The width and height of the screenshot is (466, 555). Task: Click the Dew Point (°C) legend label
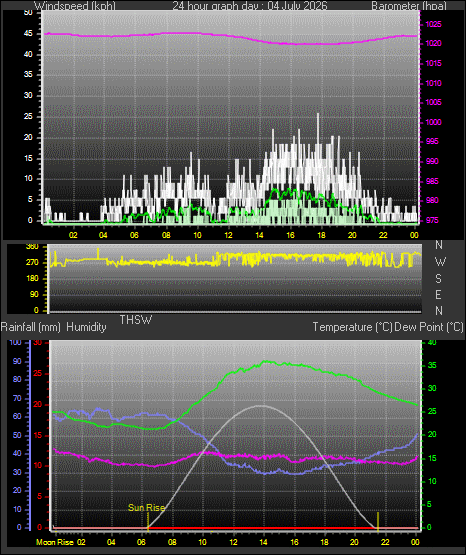[428, 327]
